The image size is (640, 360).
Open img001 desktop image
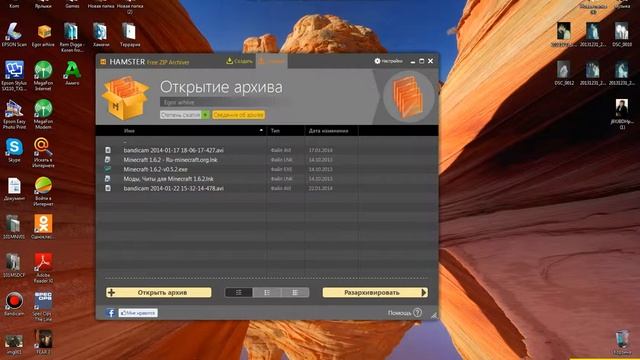[x=14, y=345]
